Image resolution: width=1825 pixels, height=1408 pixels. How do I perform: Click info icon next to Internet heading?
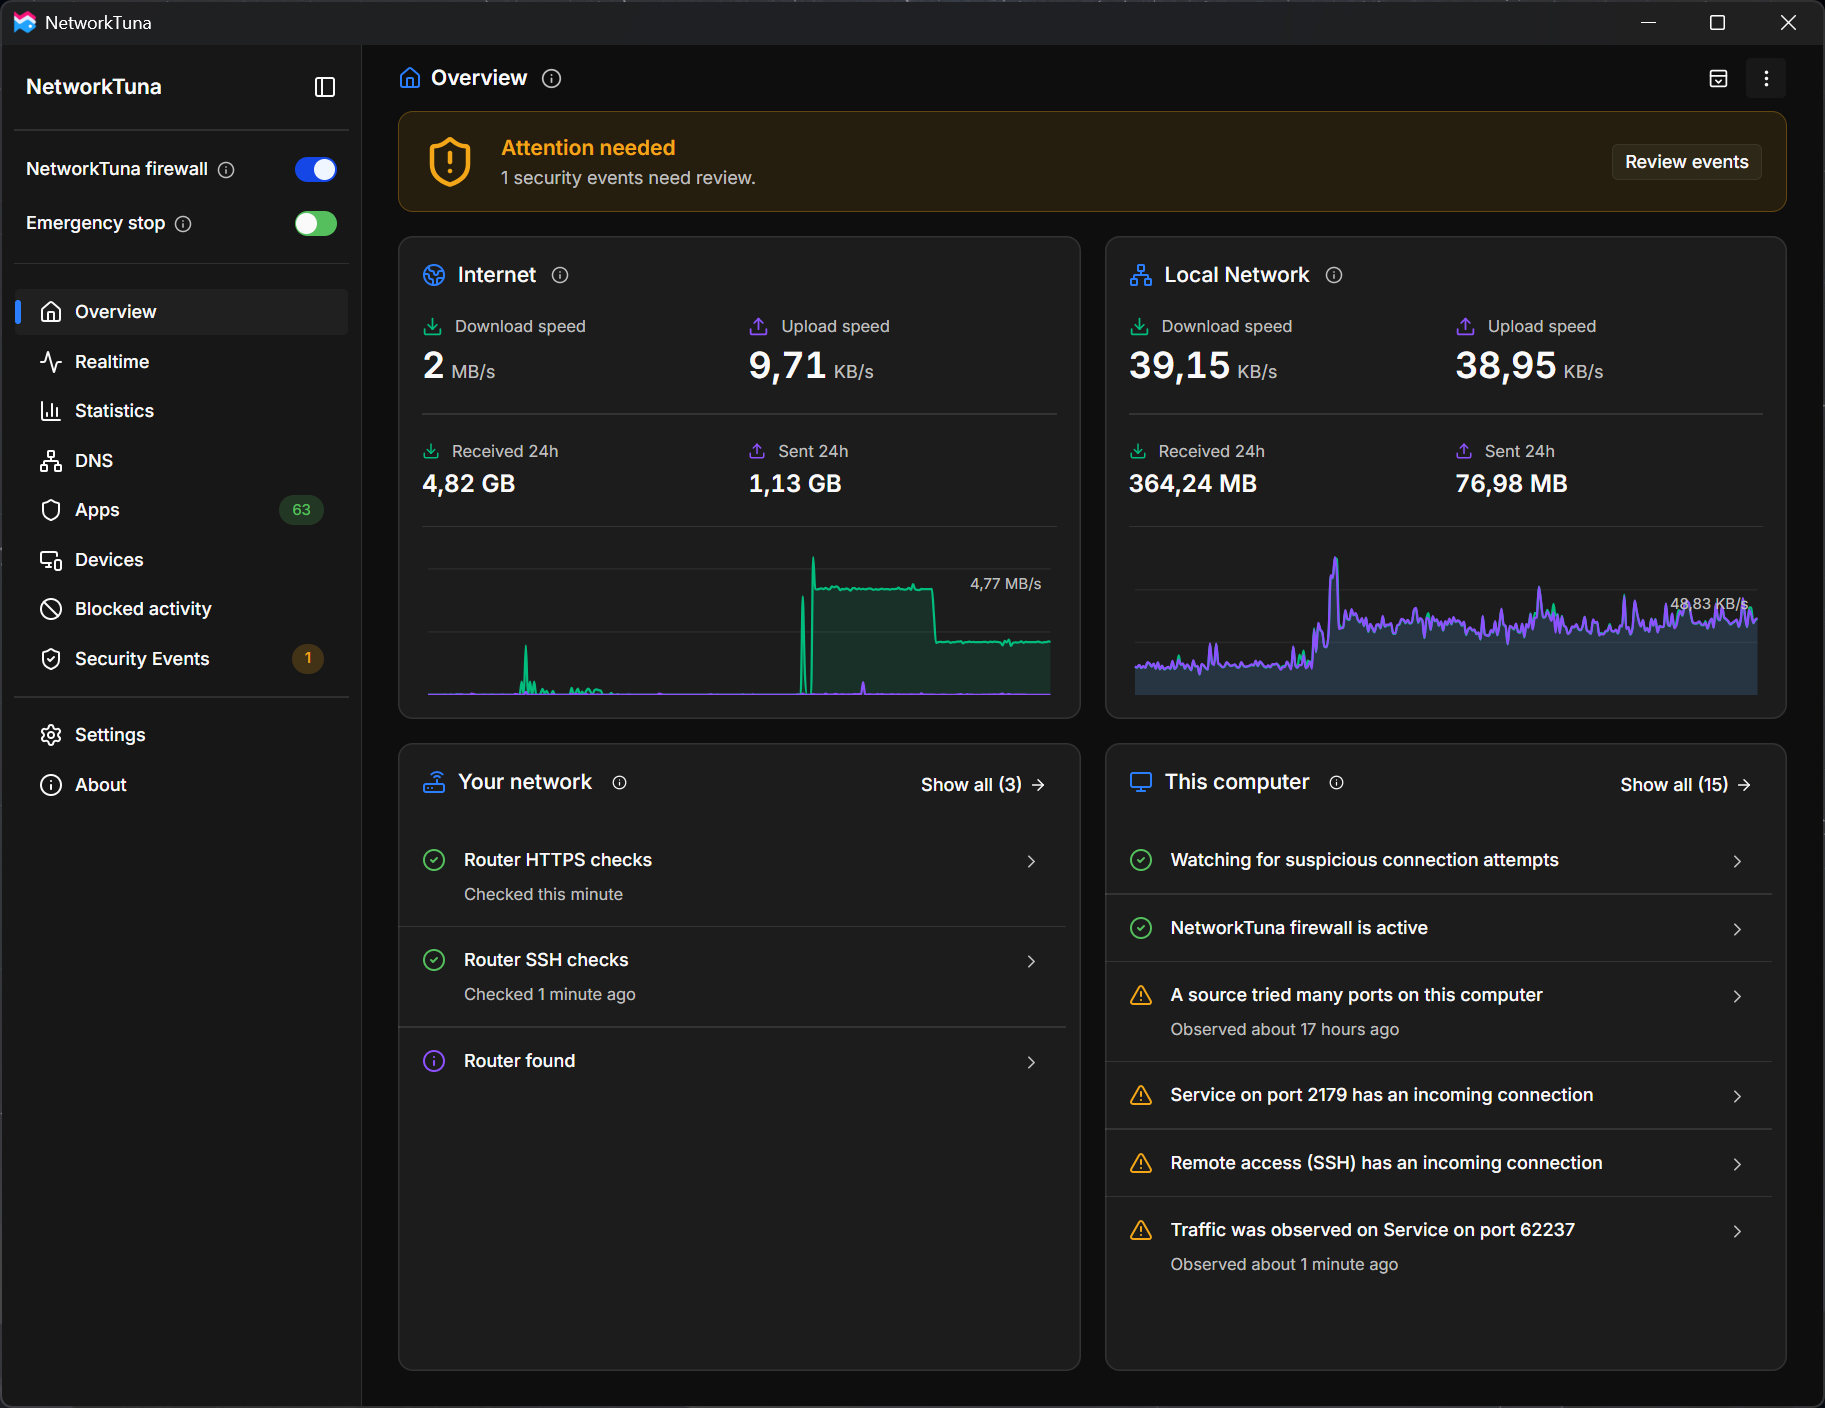[x=560, y=275]
